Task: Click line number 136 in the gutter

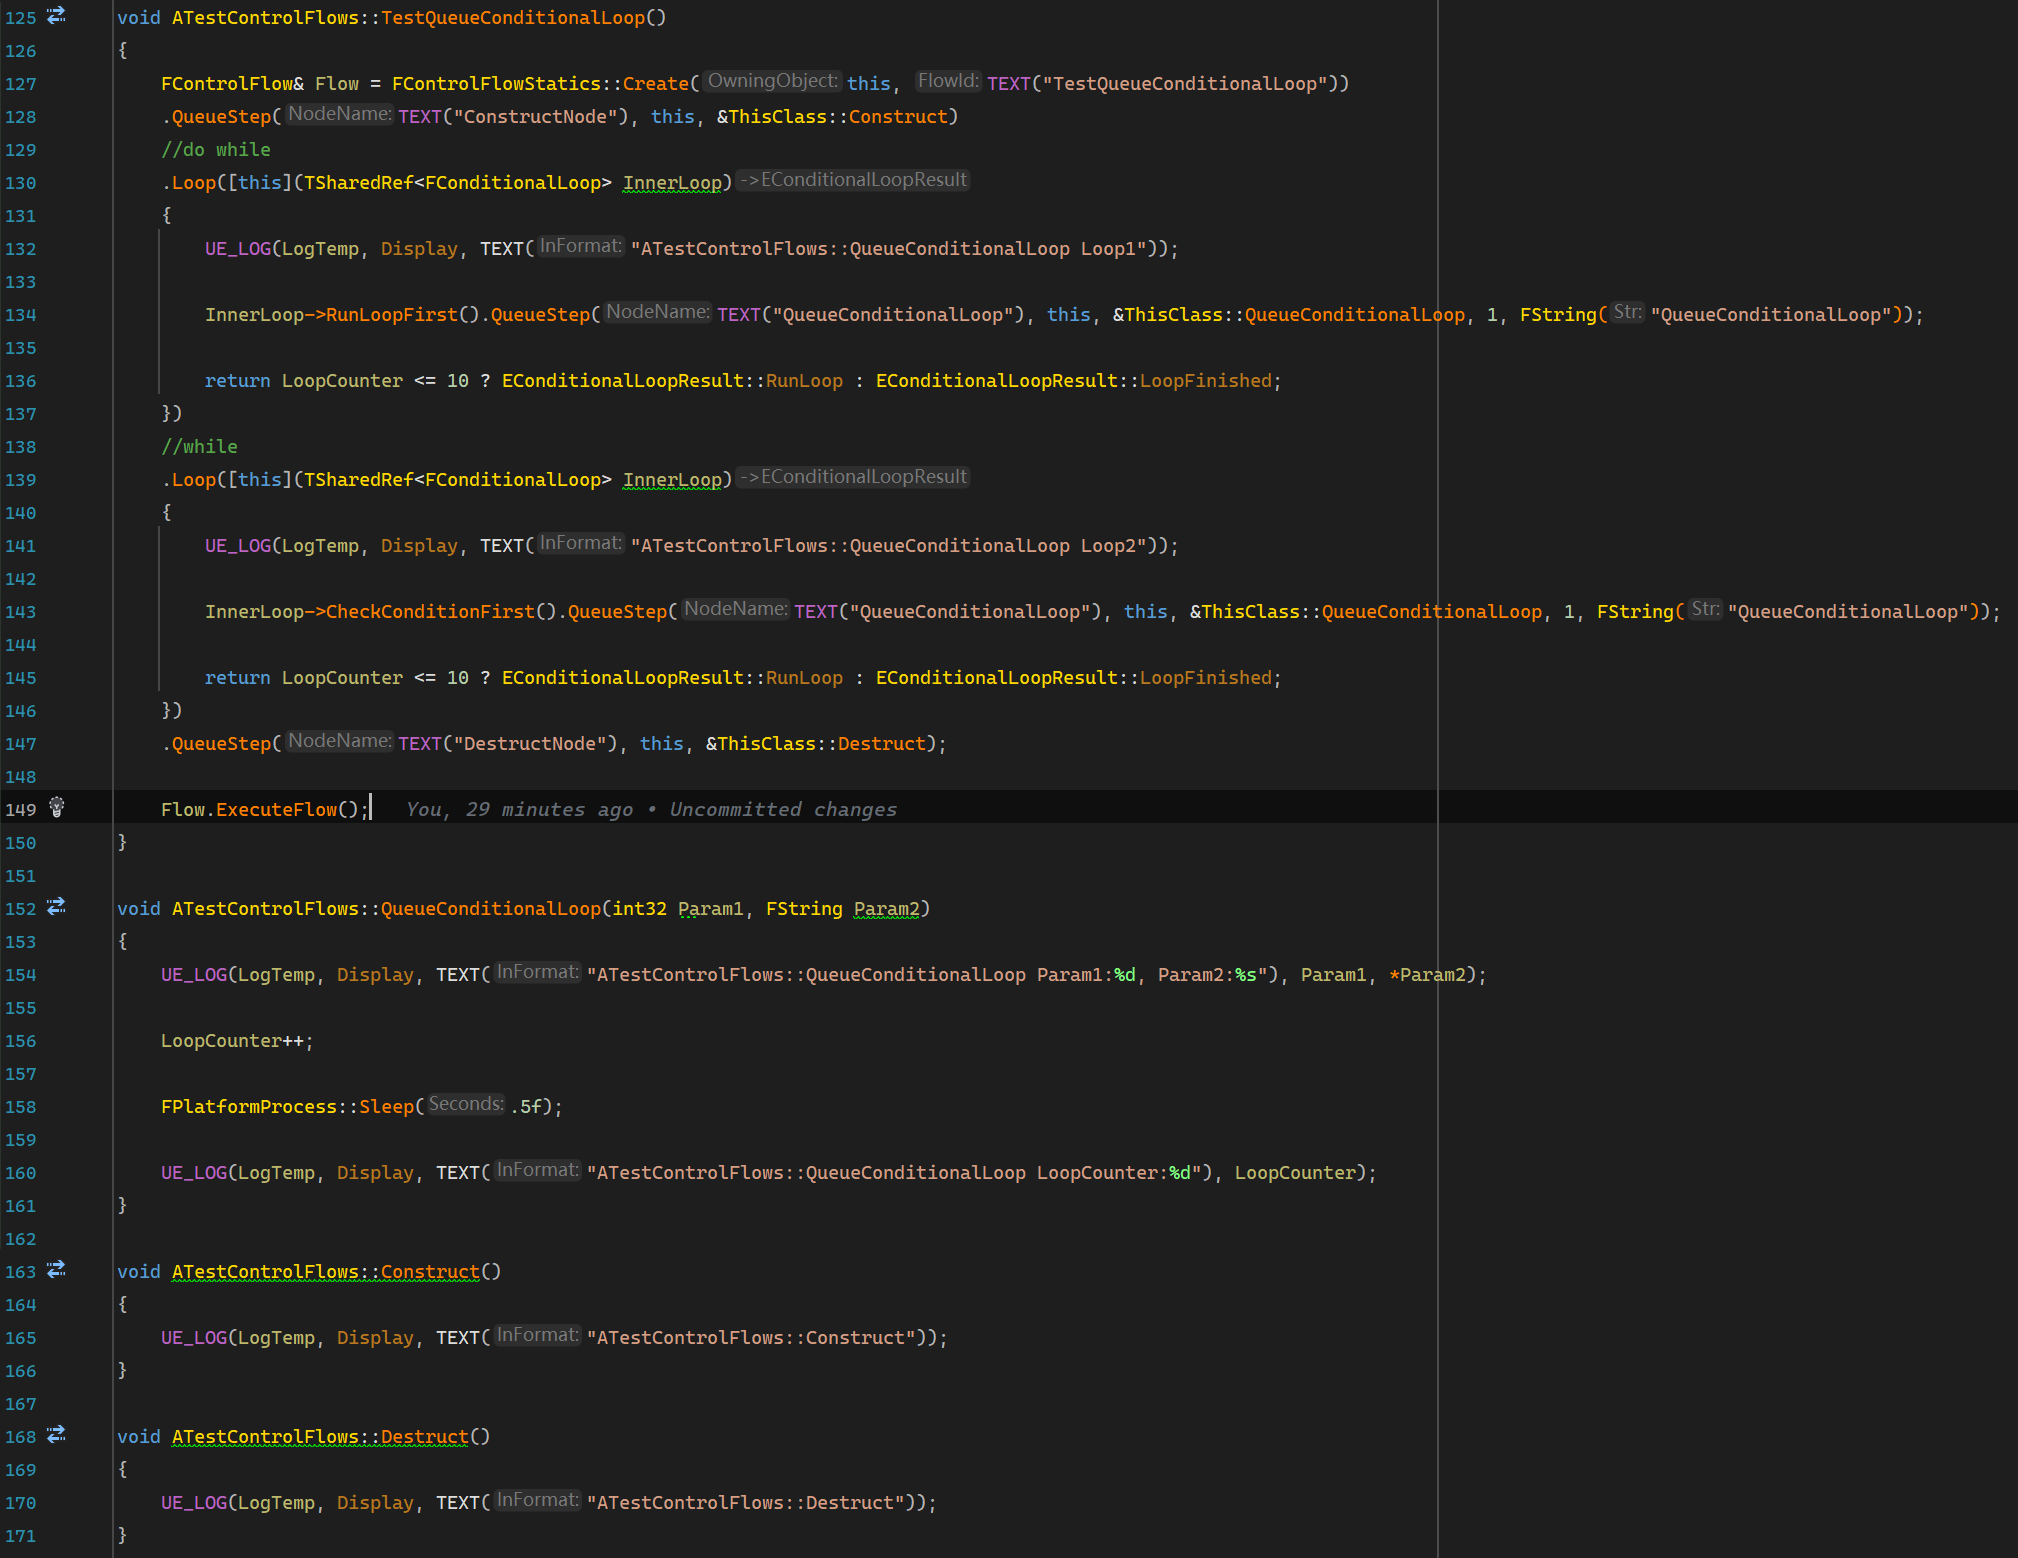Action: click(21, 382)
